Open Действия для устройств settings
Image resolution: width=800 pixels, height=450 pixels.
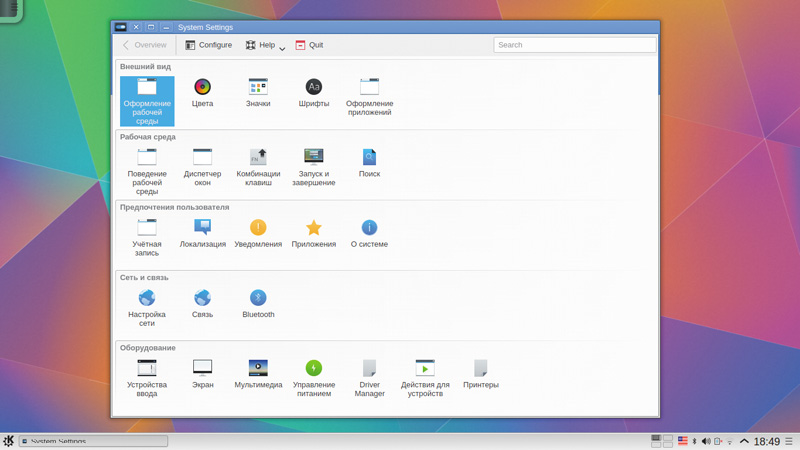coord(425,379)
